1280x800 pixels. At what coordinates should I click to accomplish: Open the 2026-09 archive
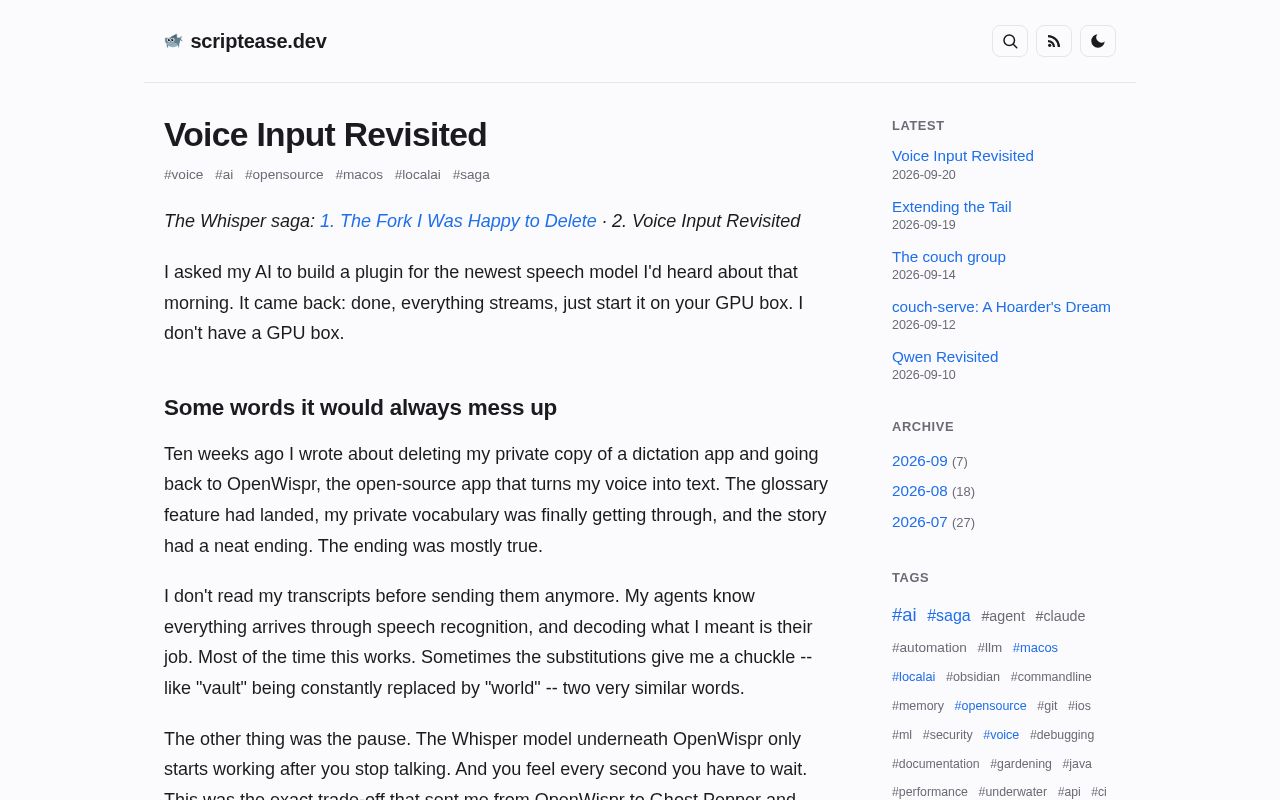(920, 461)
